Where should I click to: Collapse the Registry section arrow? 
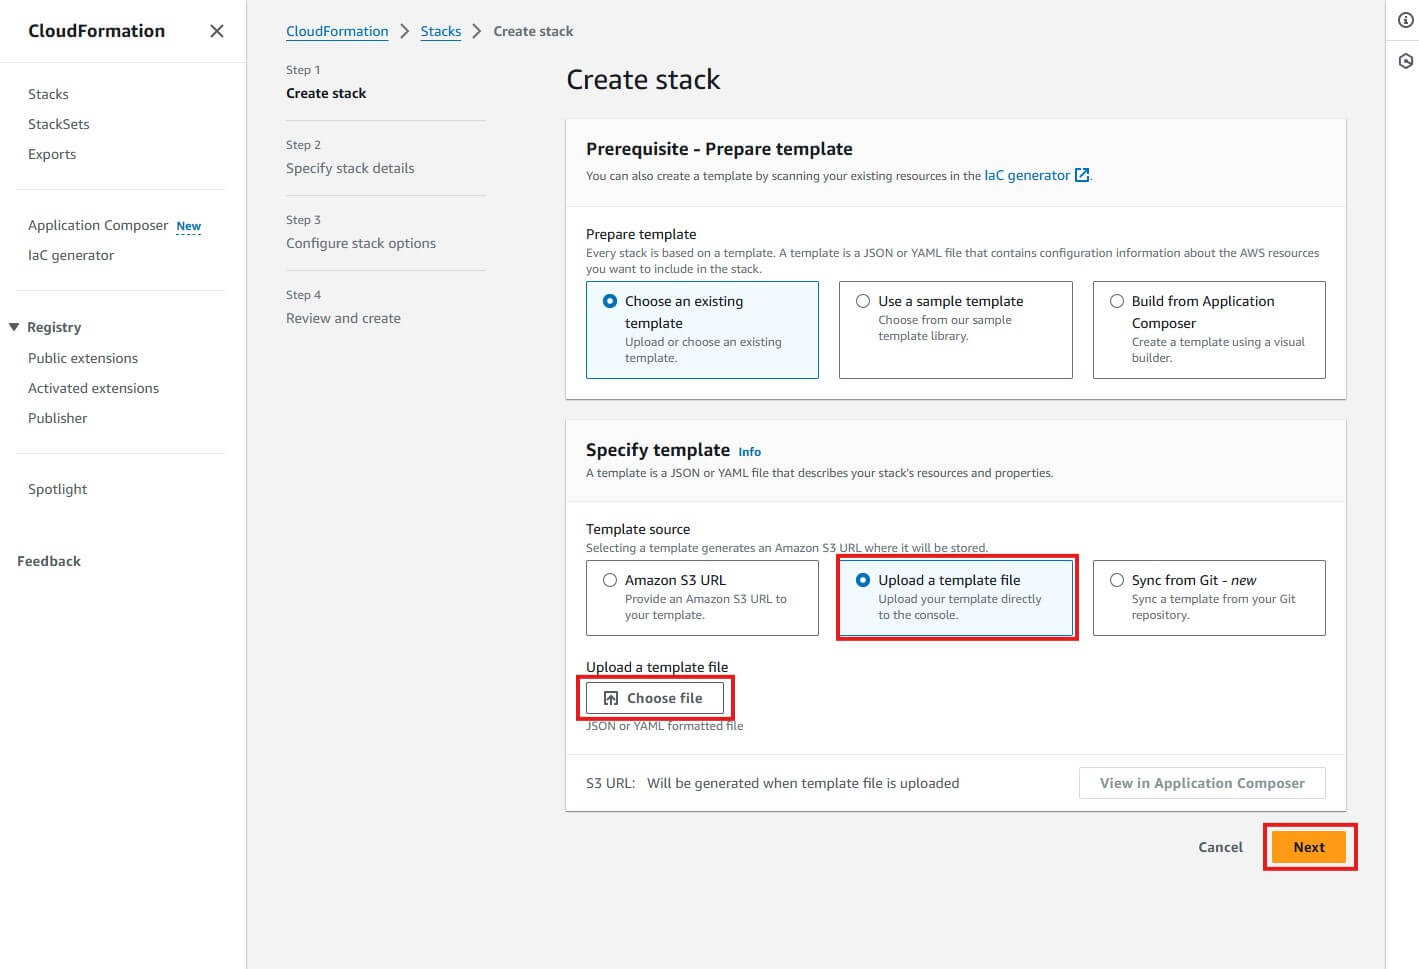coord(14,327)
